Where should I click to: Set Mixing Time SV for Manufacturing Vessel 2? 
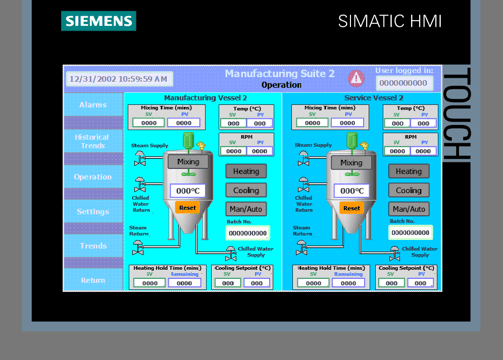[149, 123]
